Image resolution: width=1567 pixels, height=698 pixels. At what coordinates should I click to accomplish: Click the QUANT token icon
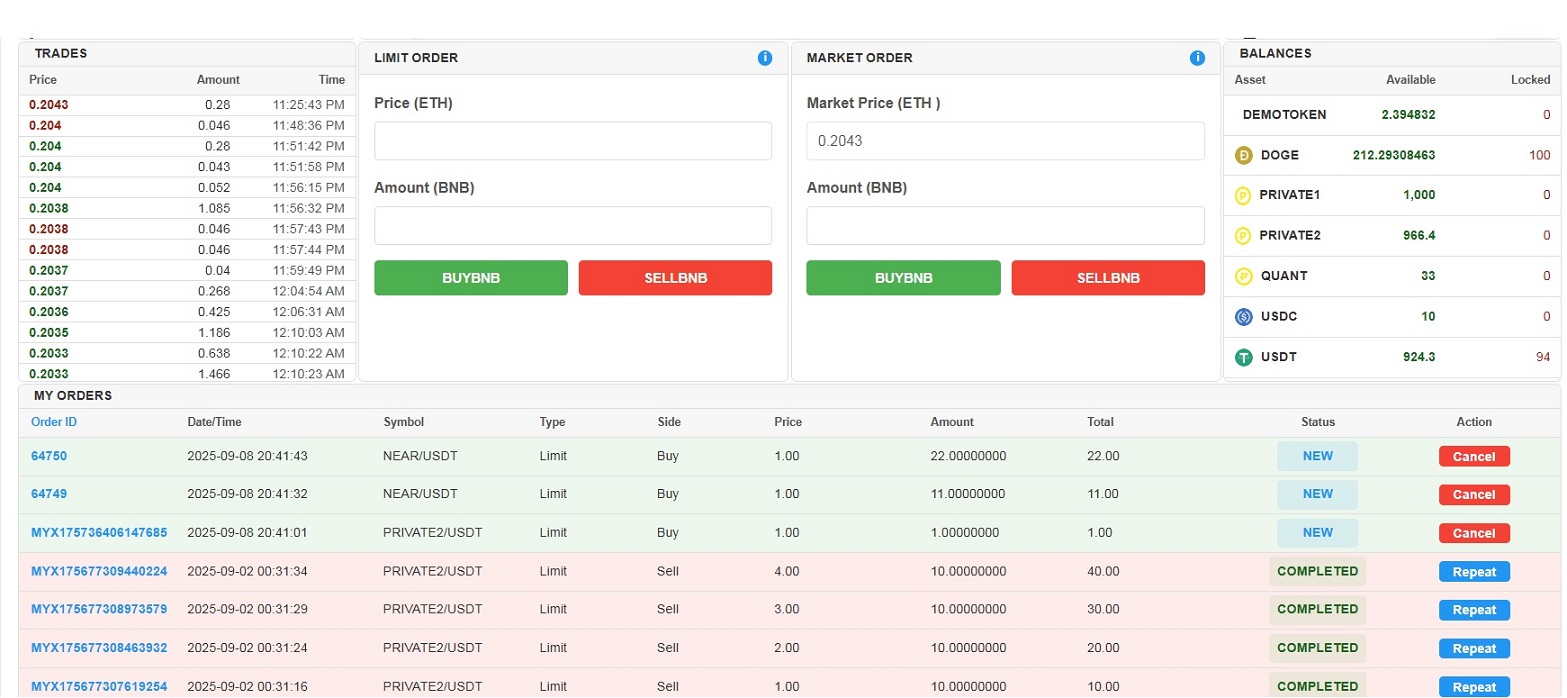click(x=1243, y=276)
